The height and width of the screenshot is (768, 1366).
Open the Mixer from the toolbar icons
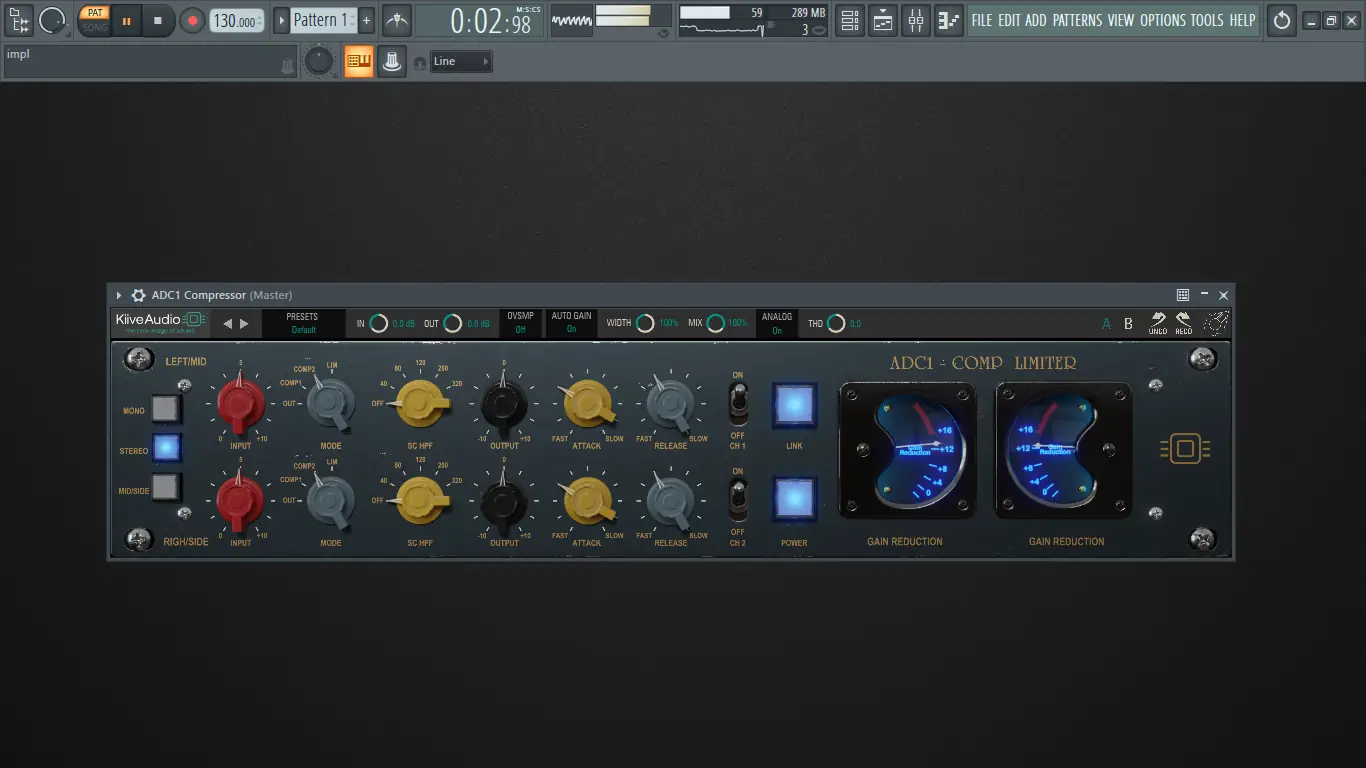(915, 20)
